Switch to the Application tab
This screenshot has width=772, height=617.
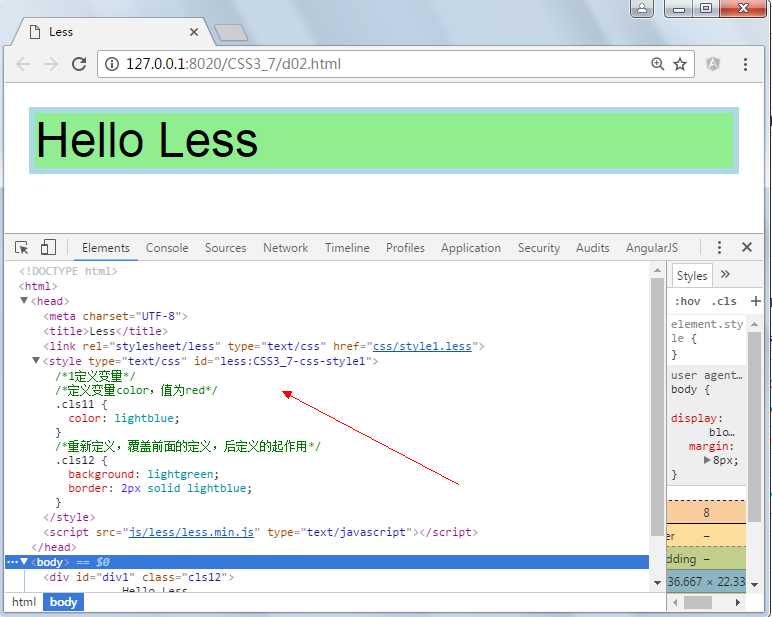(x=471, y=248)
